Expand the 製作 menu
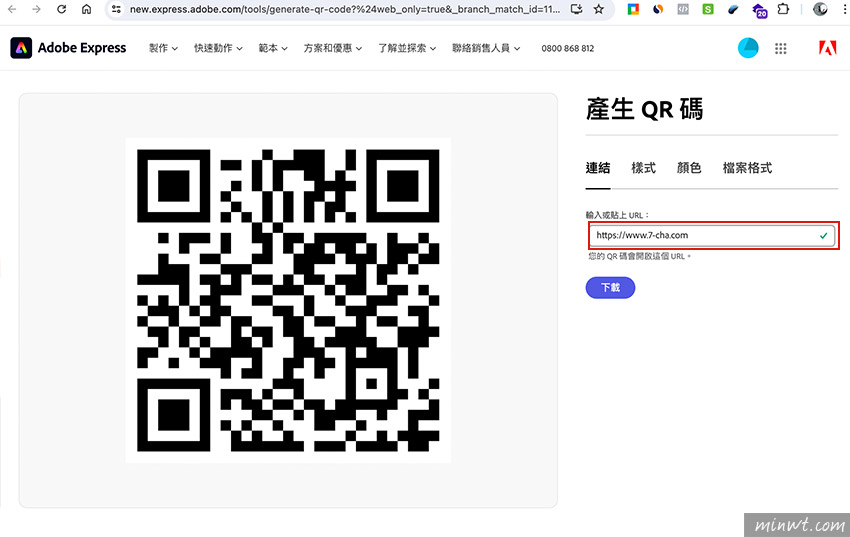Screen dimensions: 850x537 tap(163, 48)
